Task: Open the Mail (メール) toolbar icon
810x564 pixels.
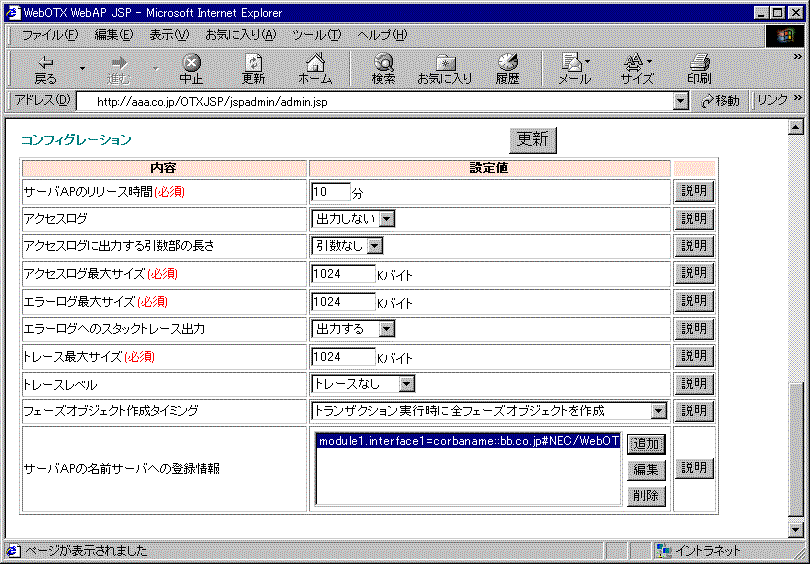Action: click(573, 69)
